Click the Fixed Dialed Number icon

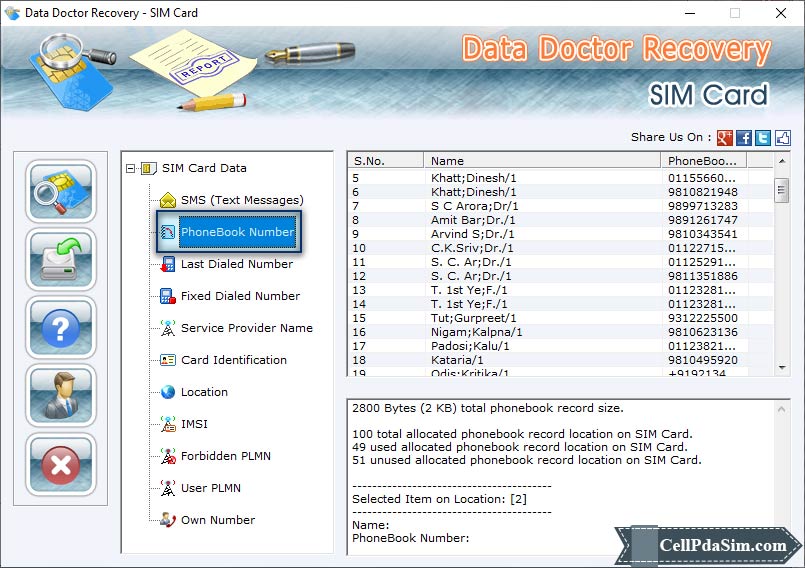pos(168,296)
